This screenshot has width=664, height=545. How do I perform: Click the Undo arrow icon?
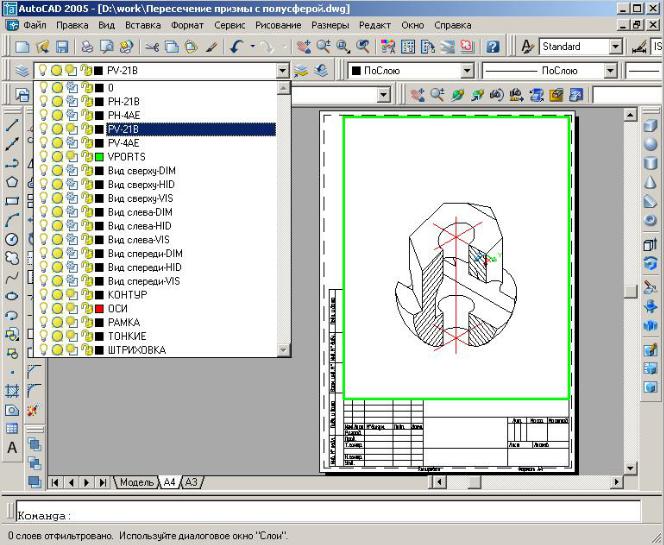click(x=237, y=46)
